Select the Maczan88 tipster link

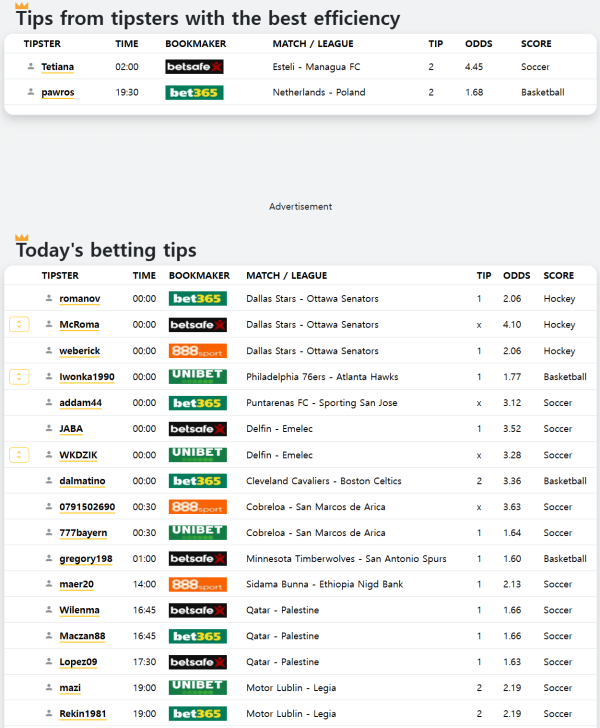[82, 636]
